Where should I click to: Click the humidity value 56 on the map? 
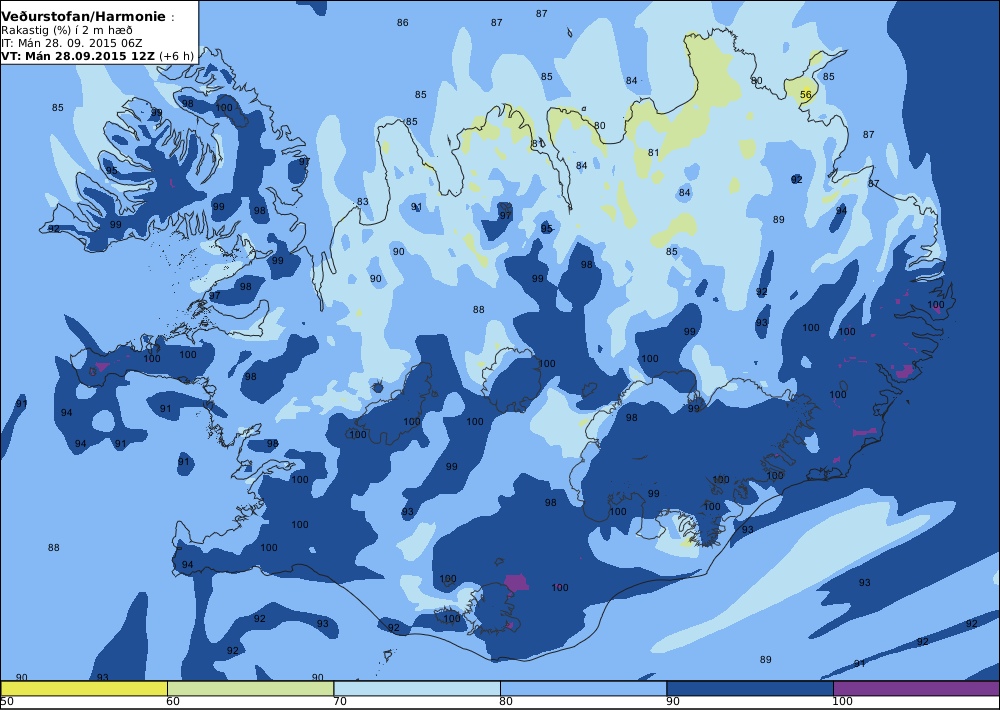pos(805,94)
